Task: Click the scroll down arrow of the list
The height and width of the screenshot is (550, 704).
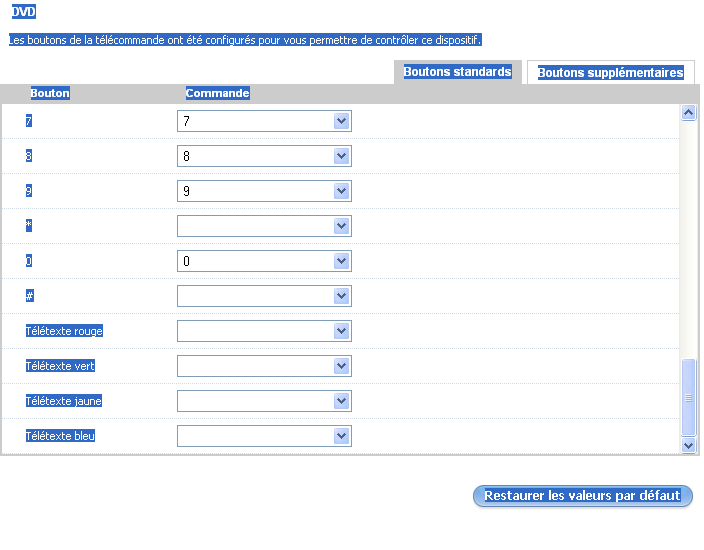Action: point(688,444)
